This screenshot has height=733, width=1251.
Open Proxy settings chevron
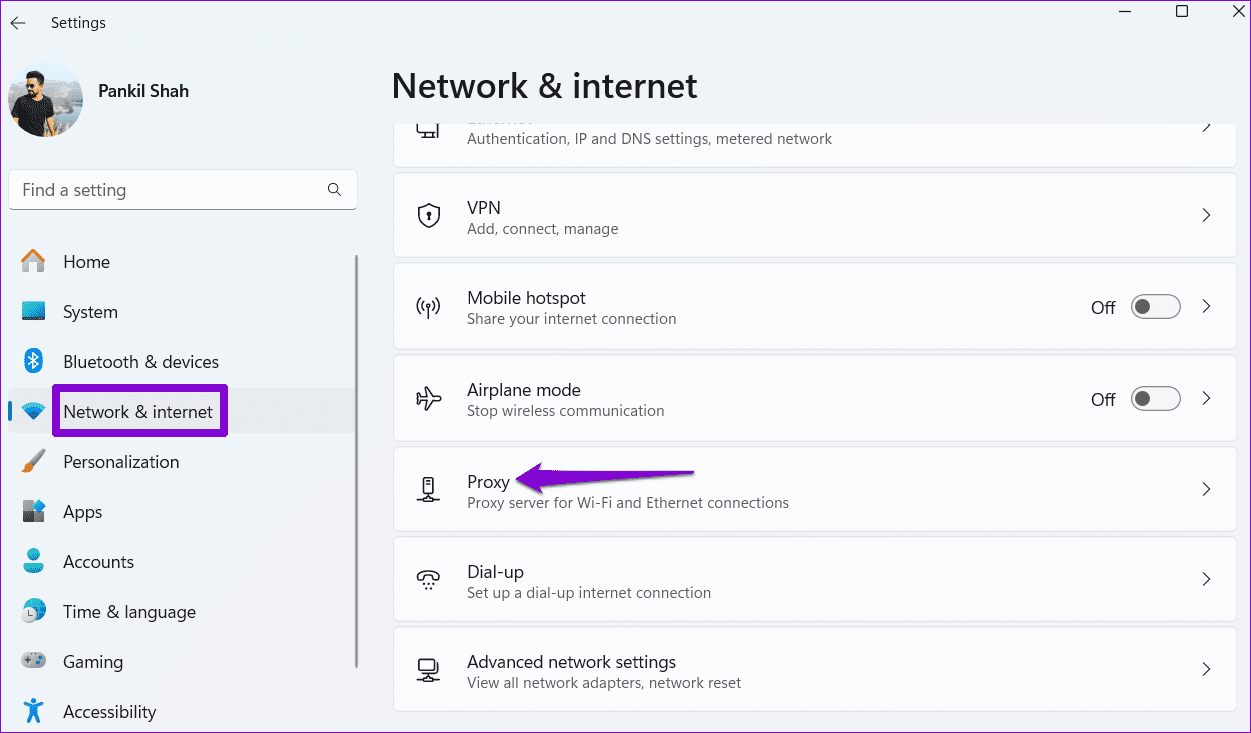(1206, 490)
